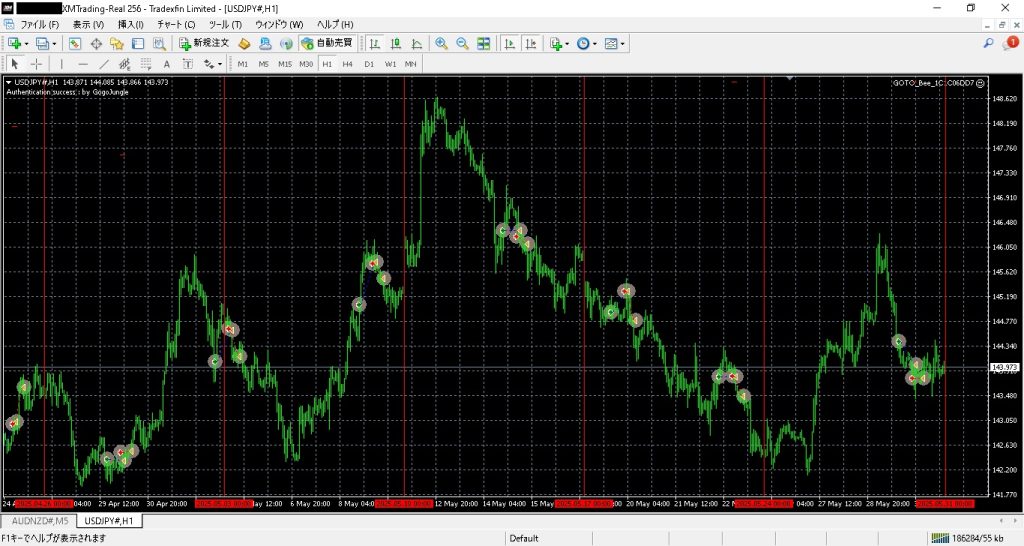Click the Zoom Out magnifier icon
Viewport: 1024px width, 546px height.
click(x=462, y=44)
